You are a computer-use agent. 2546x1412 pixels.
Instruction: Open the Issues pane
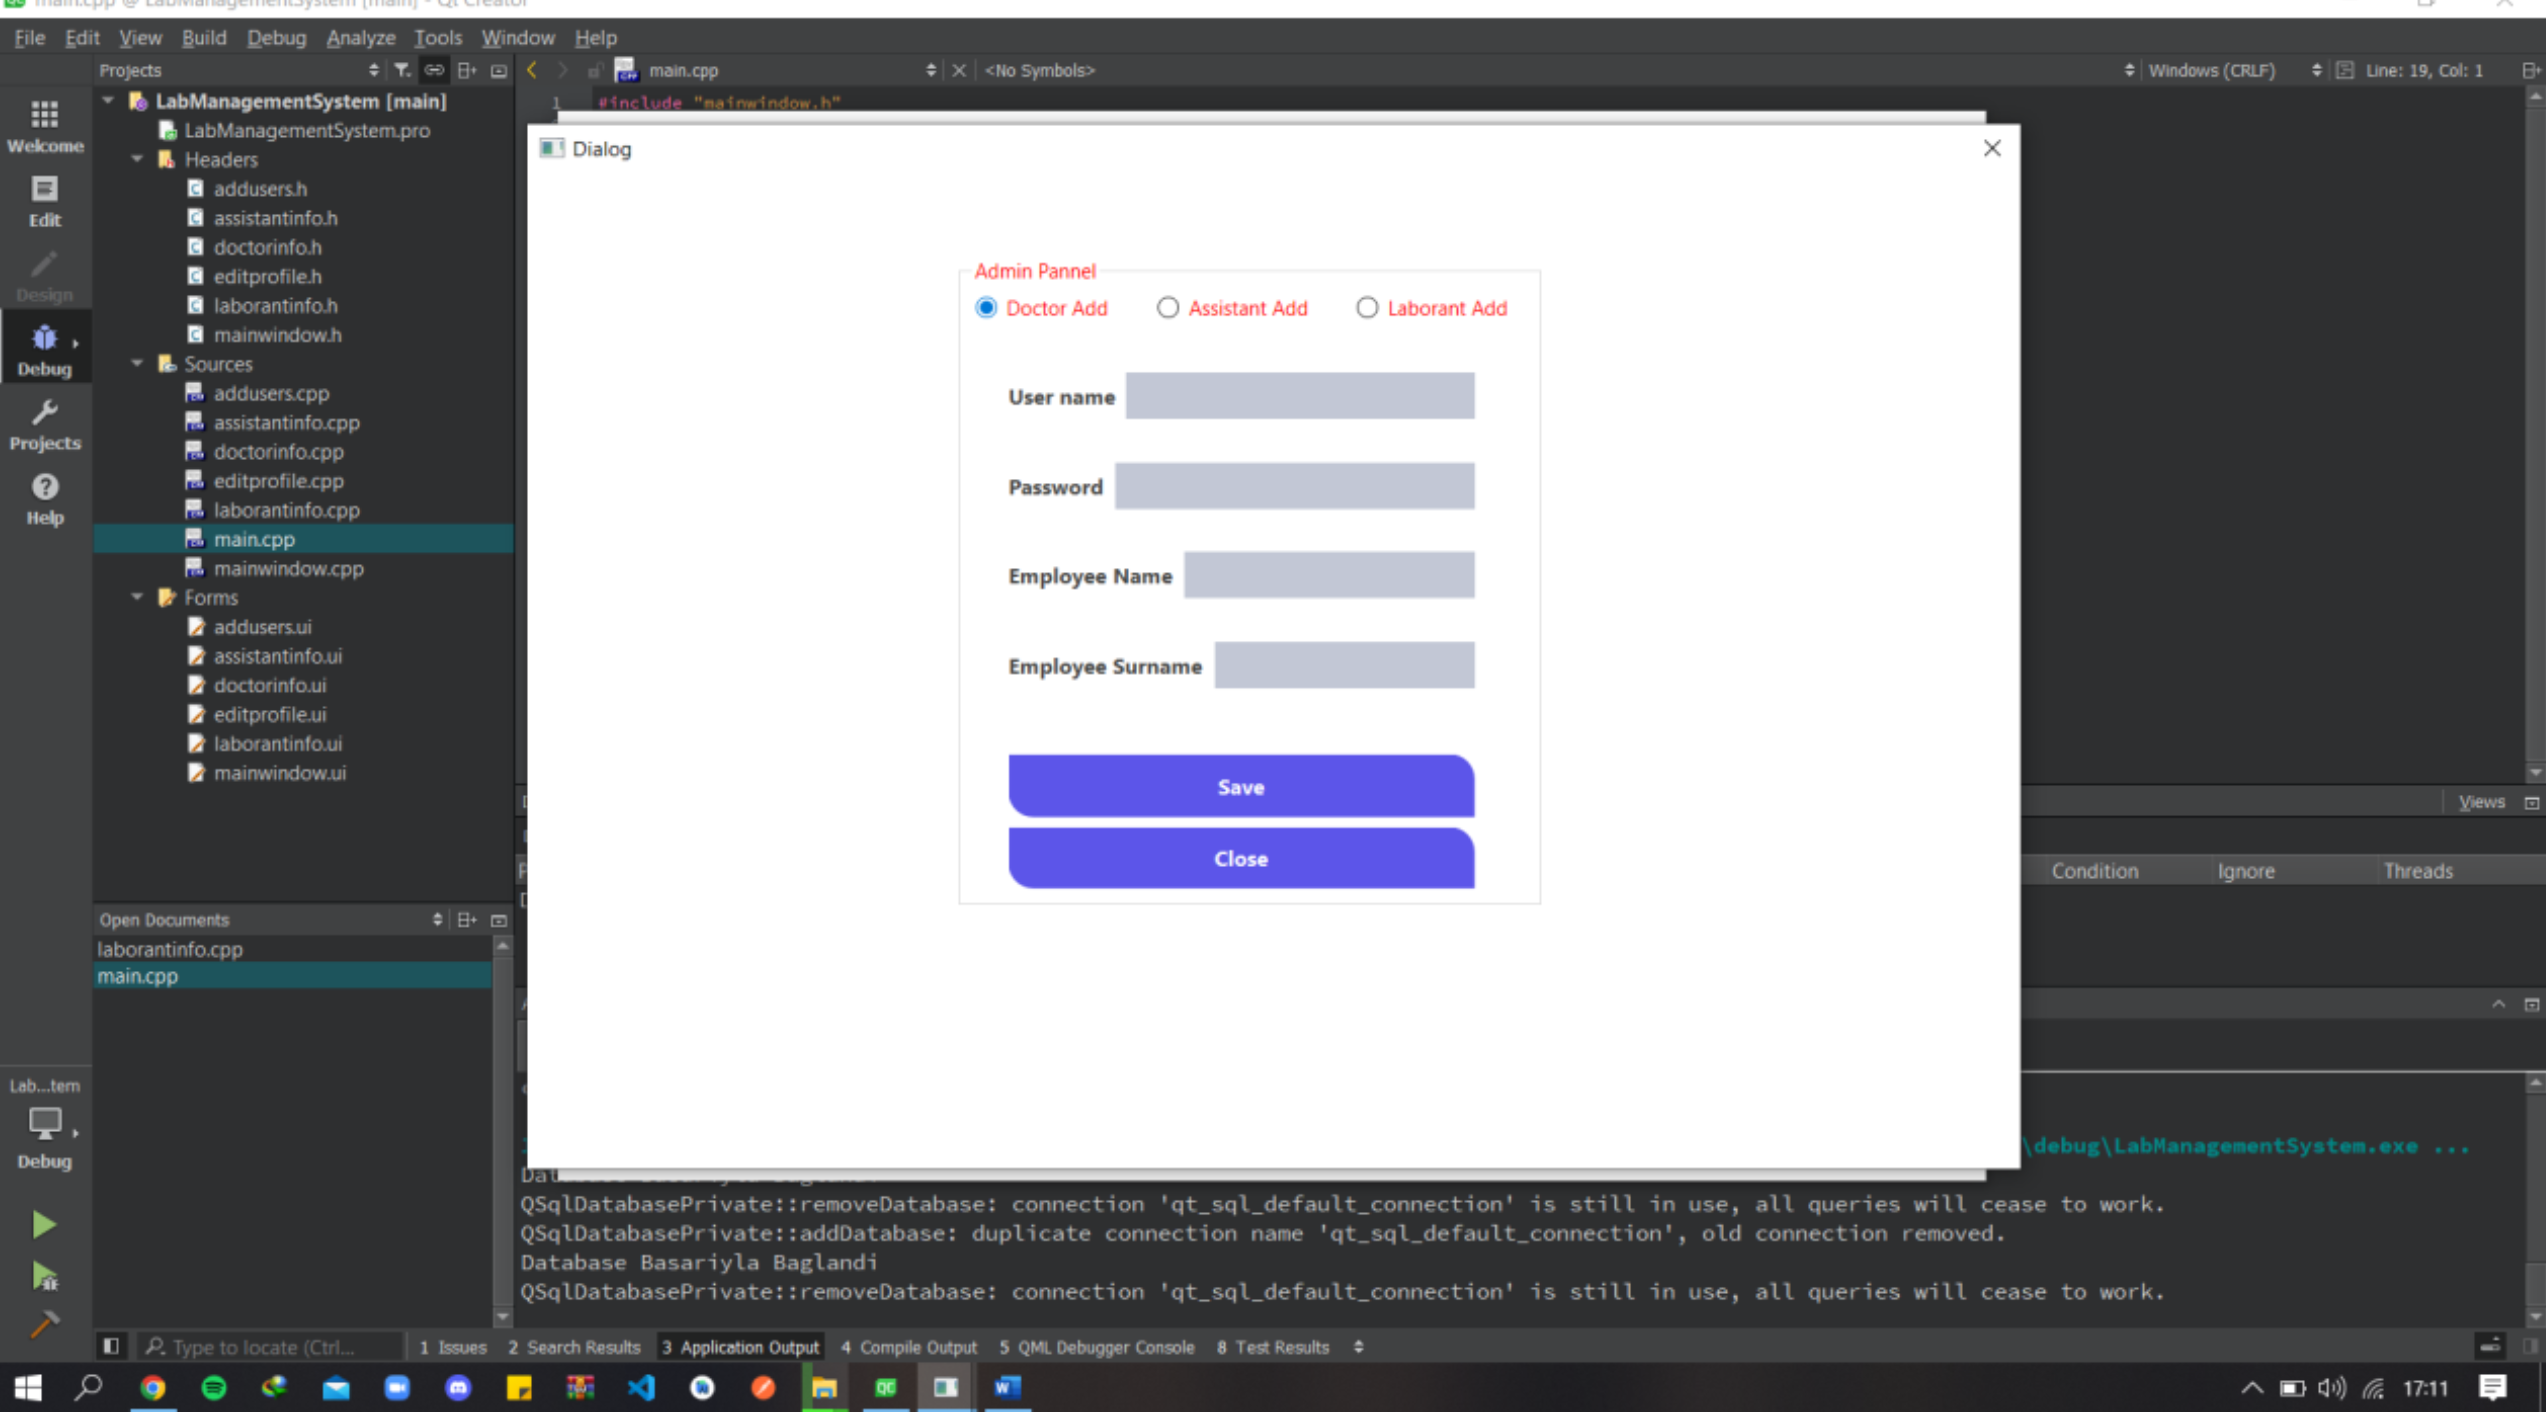(x=453, y=1346)
